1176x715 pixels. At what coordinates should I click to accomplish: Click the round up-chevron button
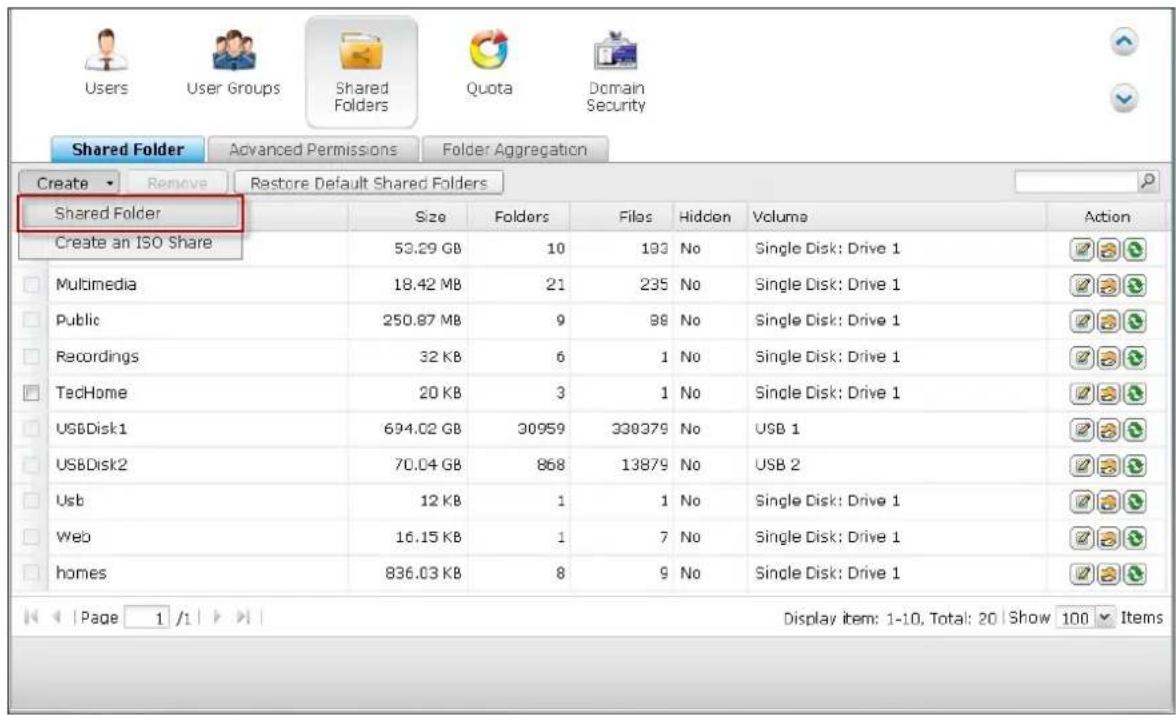coord(1124,42)
